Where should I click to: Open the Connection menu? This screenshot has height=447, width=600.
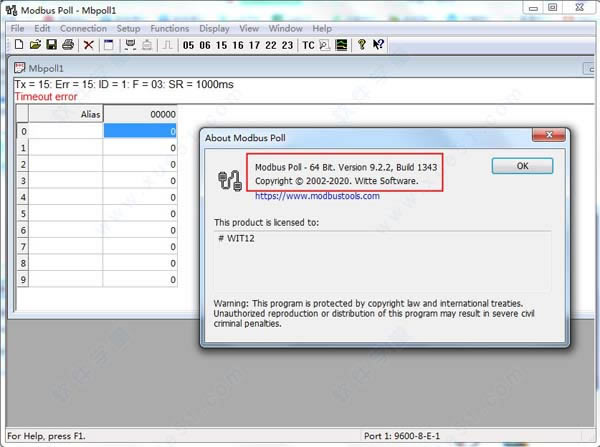tap(83, 28)
